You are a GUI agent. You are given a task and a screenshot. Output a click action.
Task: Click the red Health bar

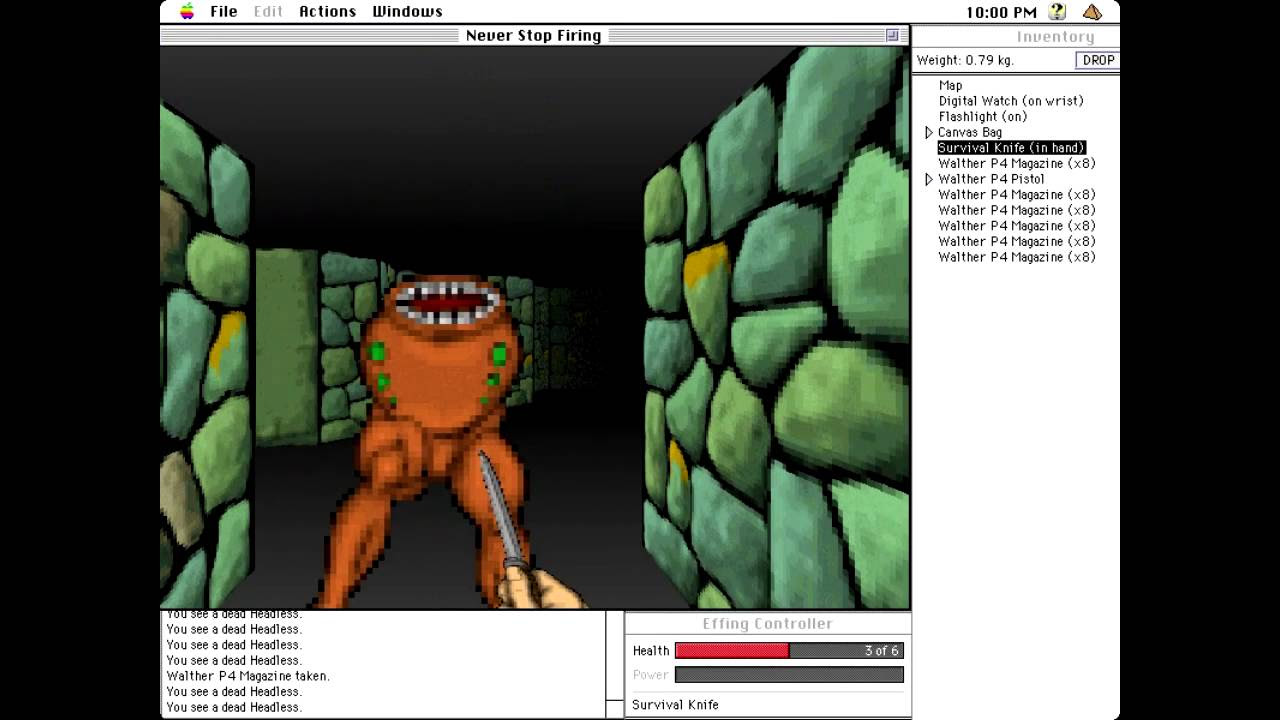(732, 651)
